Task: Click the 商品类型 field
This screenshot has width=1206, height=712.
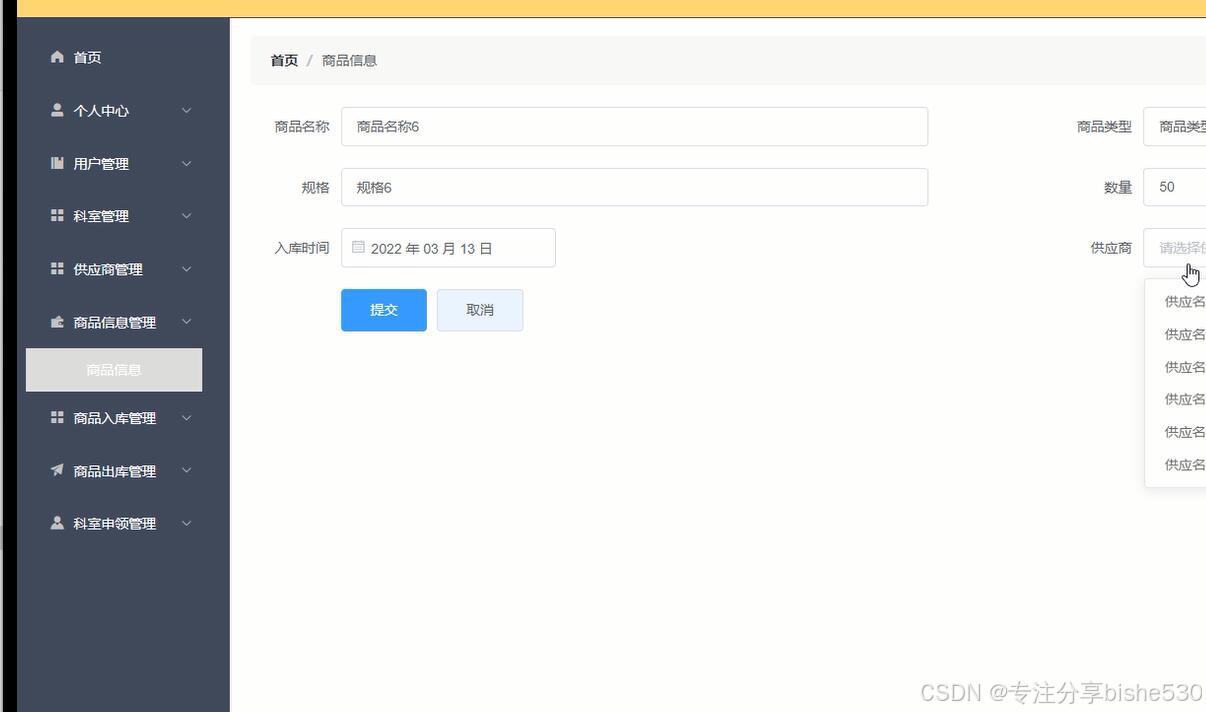Action: tap(1175, 127)
